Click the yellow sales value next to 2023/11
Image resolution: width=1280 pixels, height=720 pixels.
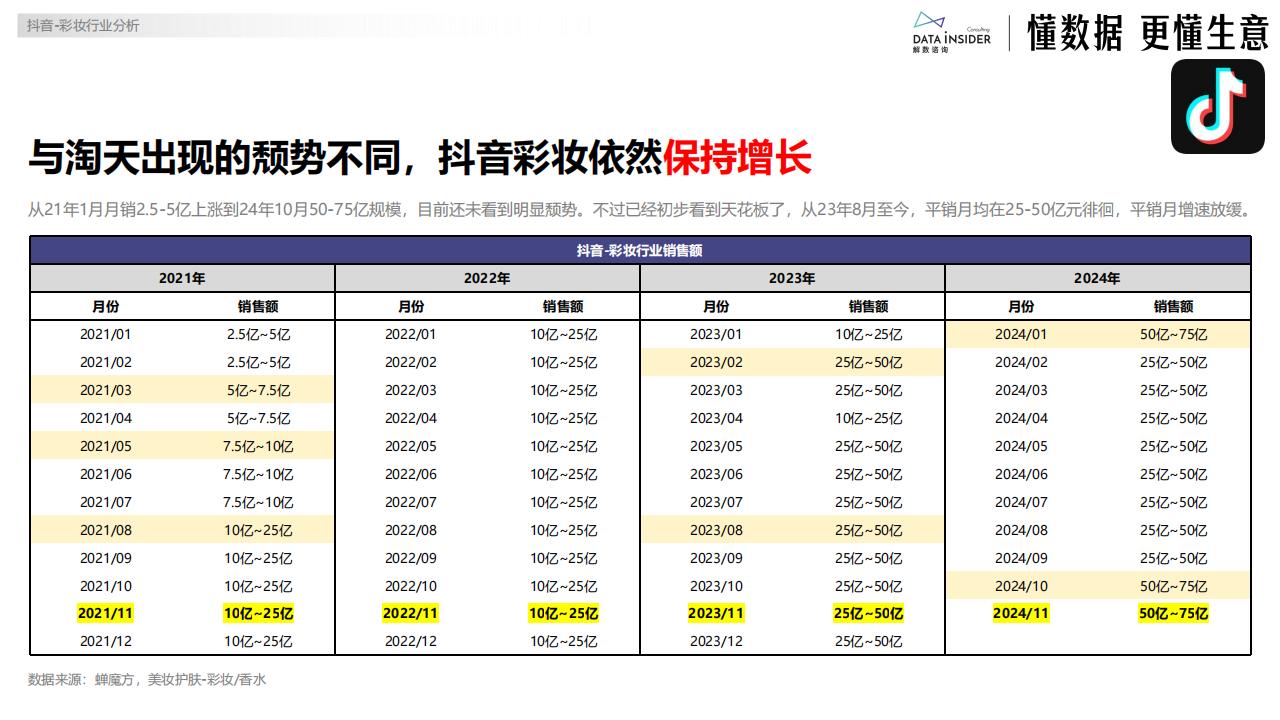pyautogui.click(x=868, y=613)
